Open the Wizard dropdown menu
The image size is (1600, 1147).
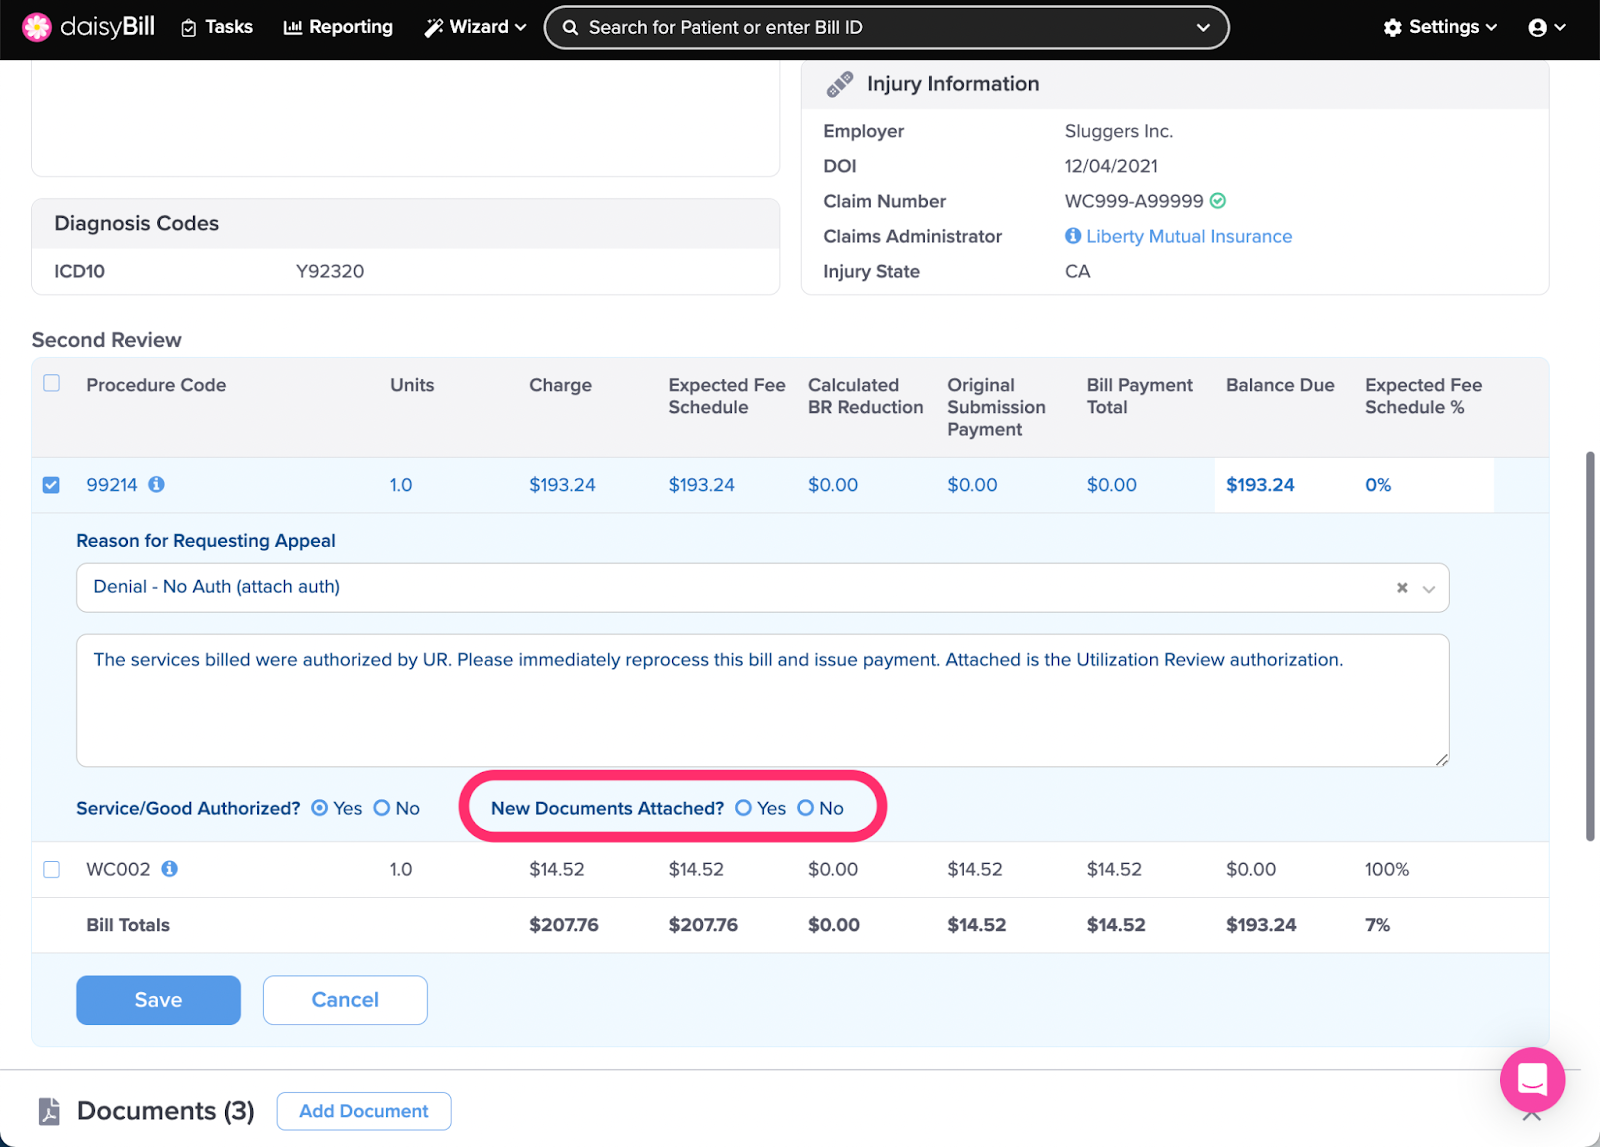point(475,28)
